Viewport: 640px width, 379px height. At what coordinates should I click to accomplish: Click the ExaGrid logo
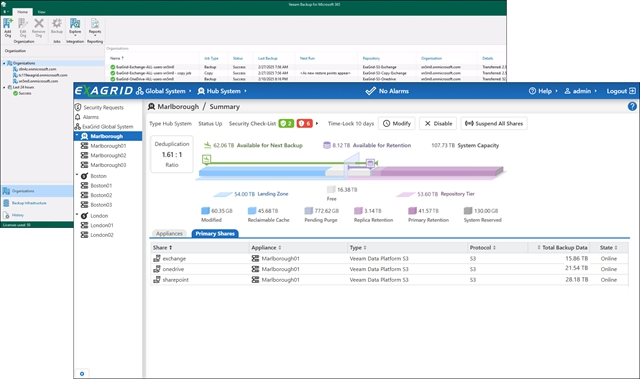point(104,91)
